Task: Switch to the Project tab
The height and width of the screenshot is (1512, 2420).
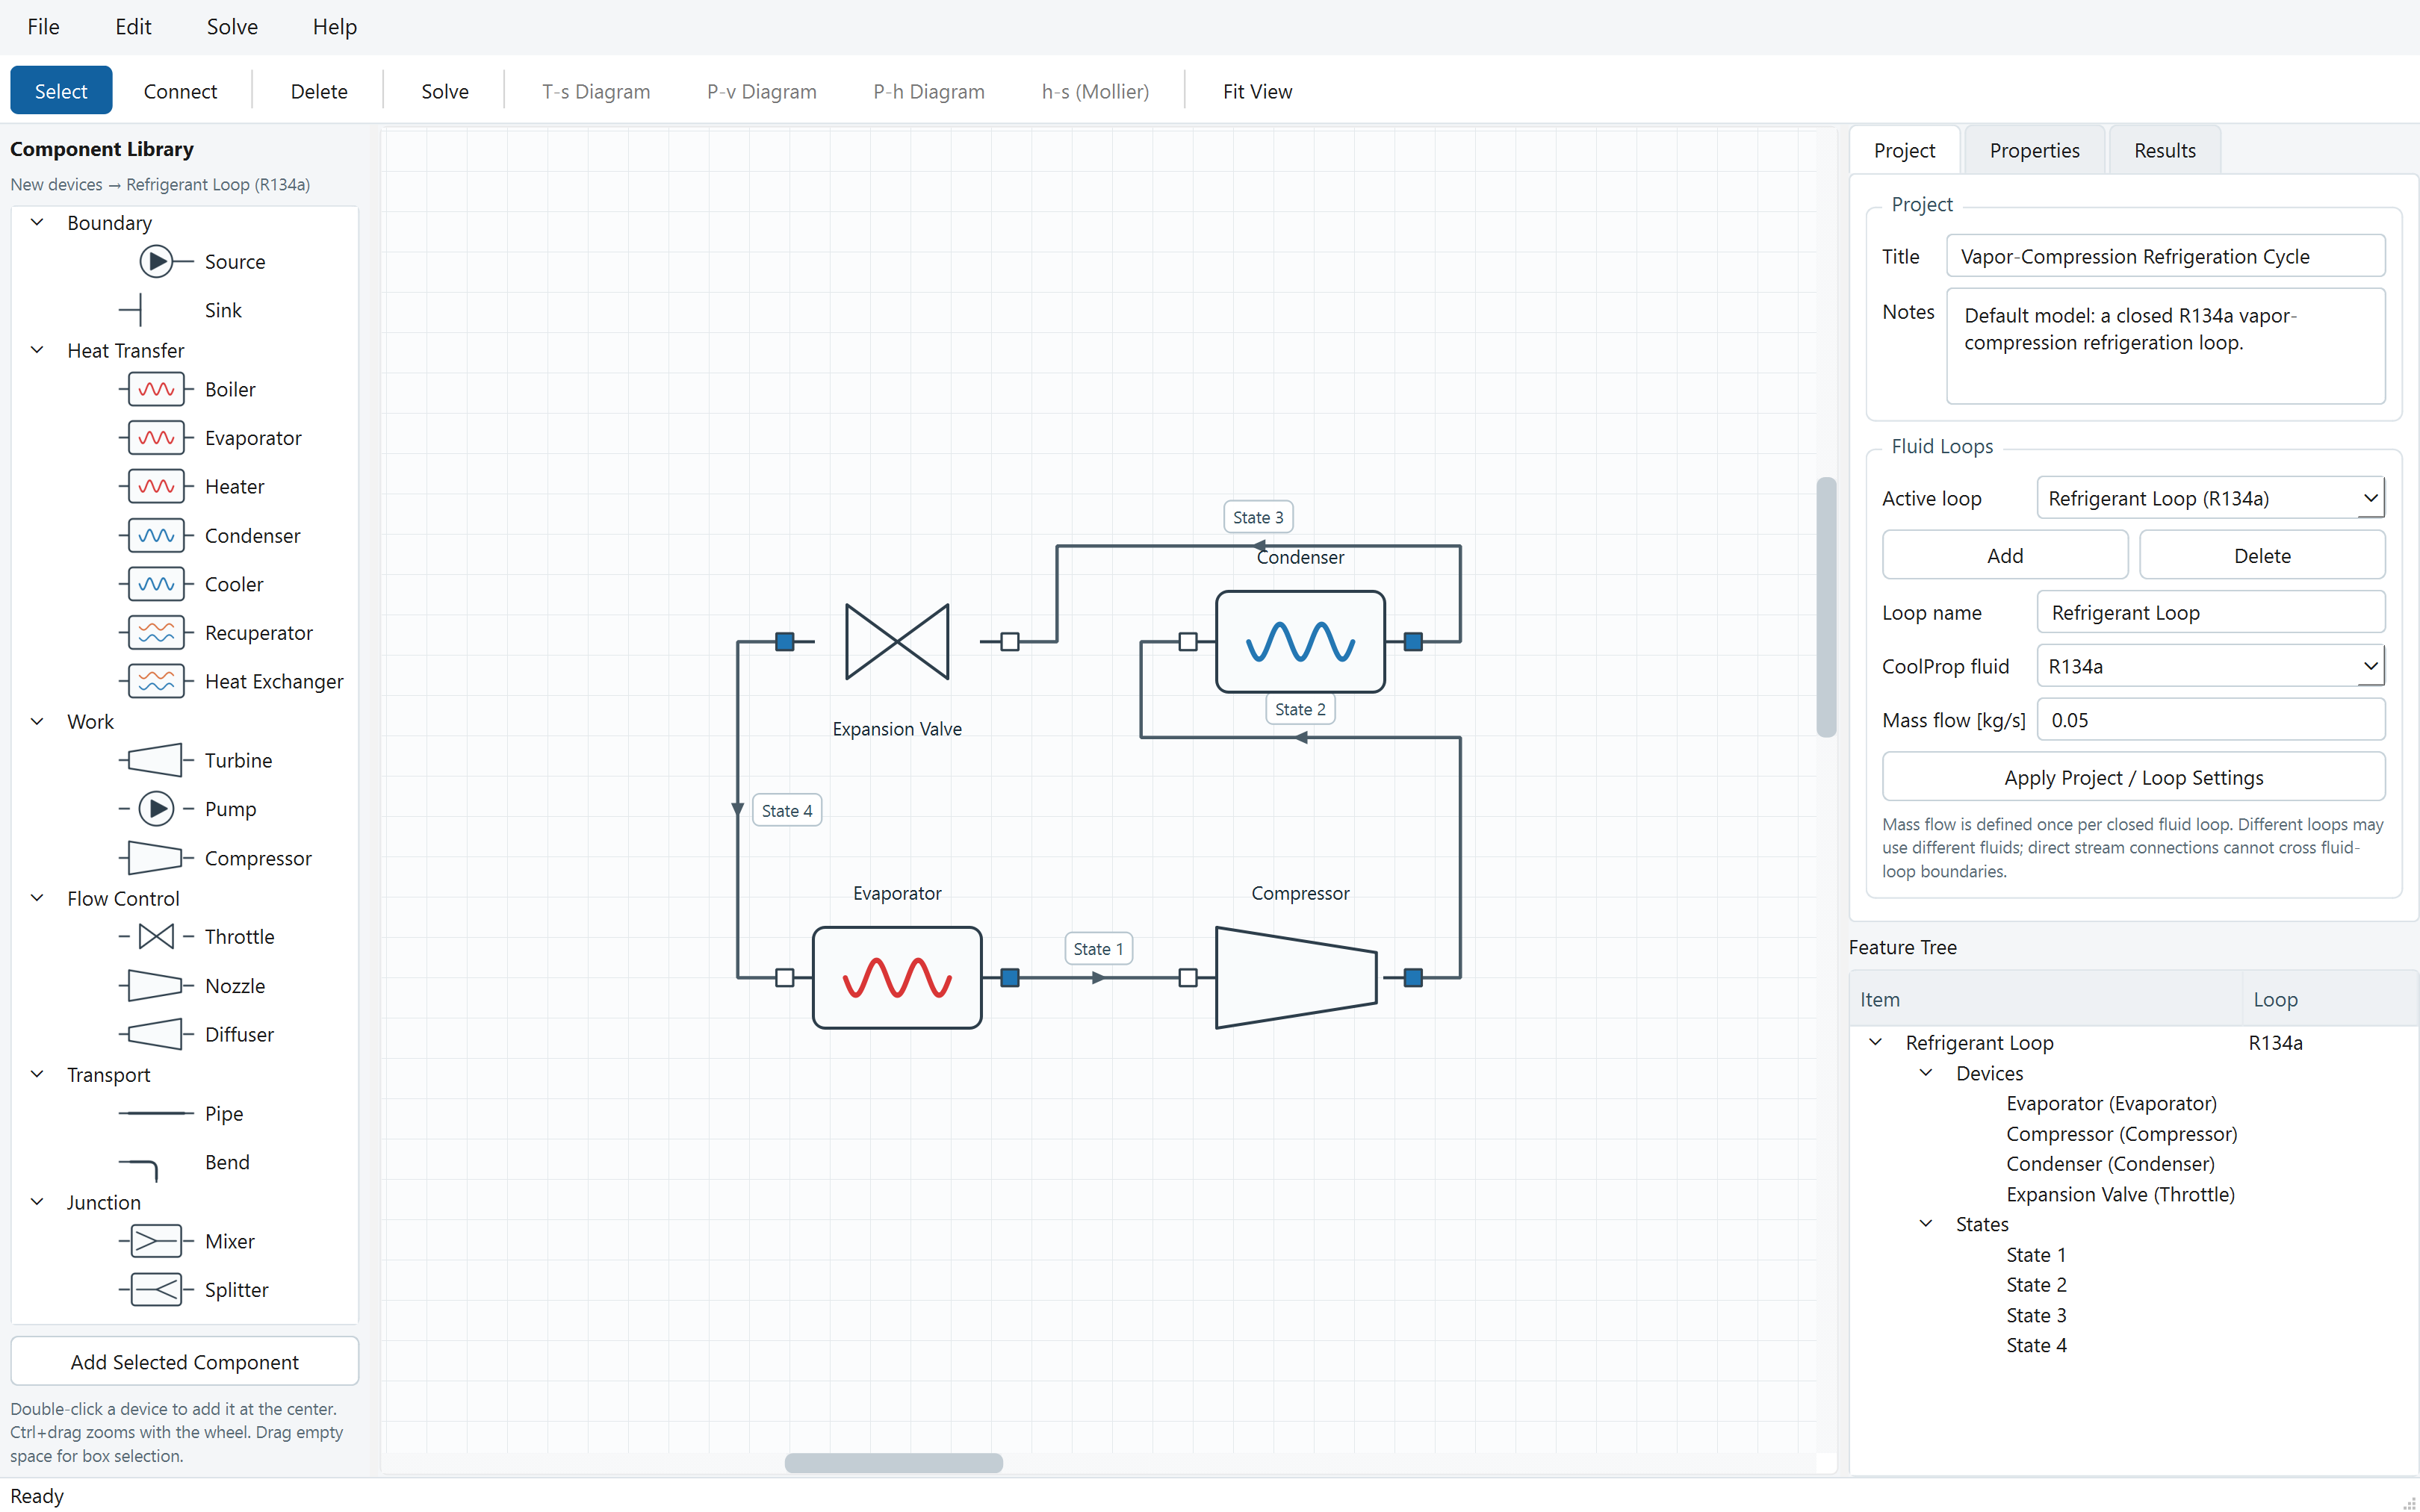Action: click(1904, 150)
